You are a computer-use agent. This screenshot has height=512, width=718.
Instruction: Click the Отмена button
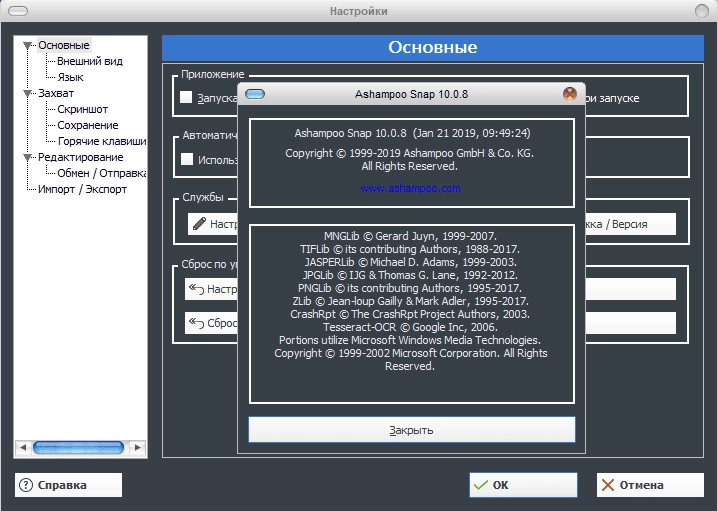tap(650, 485)
